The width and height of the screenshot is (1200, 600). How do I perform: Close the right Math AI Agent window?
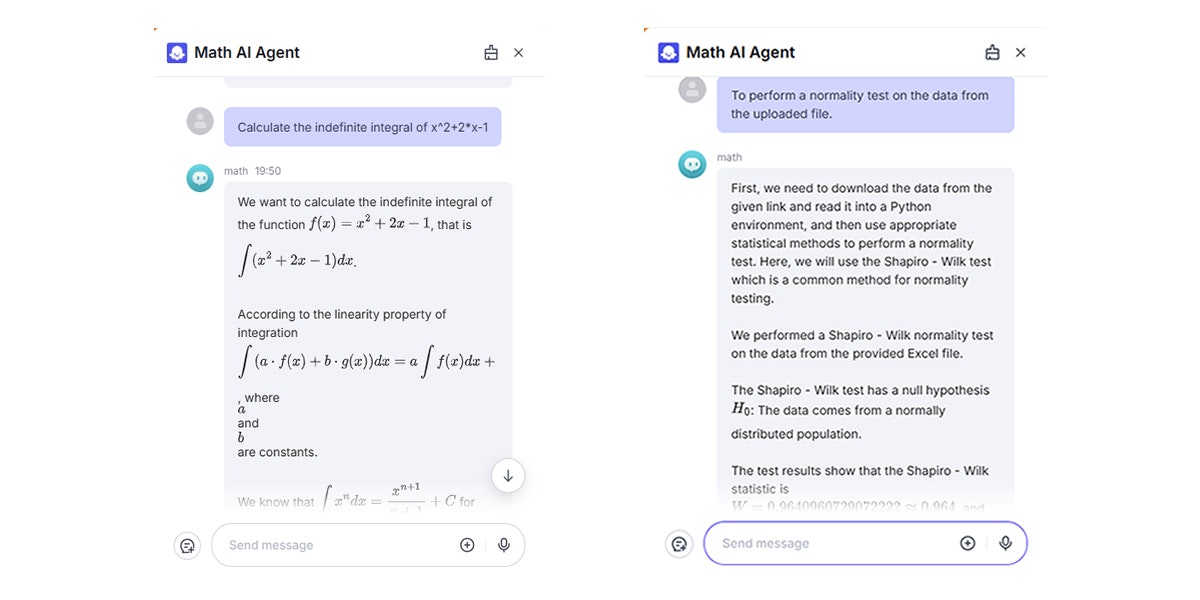click(1020, 51)
